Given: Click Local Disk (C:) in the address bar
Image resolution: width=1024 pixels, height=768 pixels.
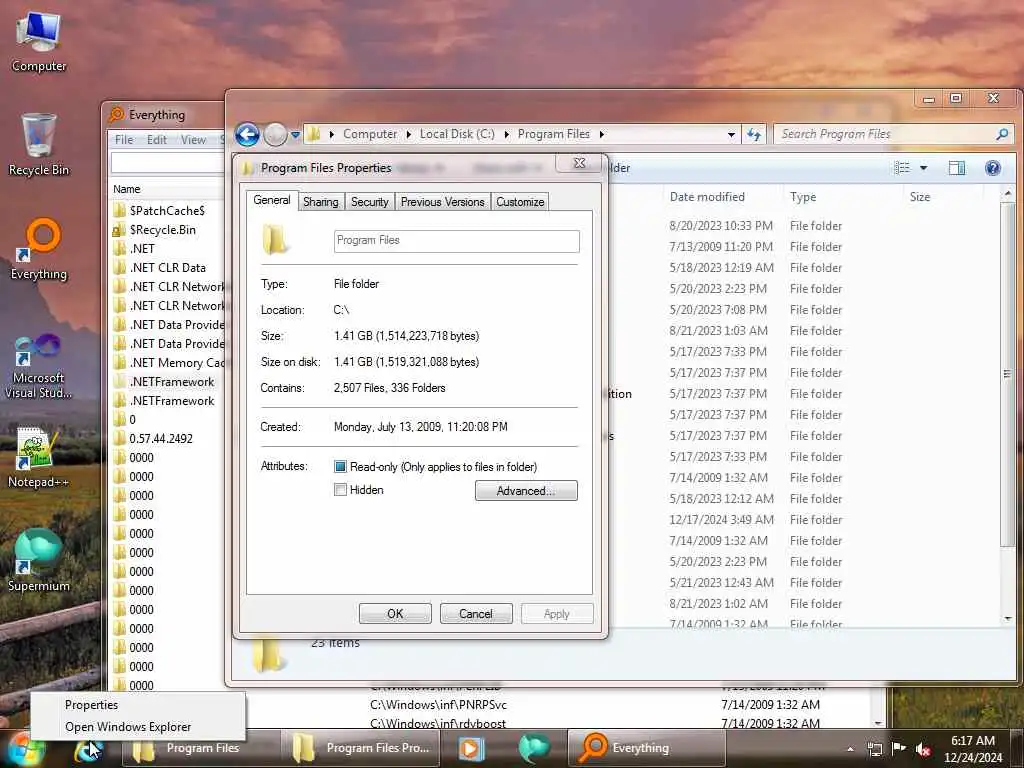Looking at the screenshot, I should pos(456,134).
